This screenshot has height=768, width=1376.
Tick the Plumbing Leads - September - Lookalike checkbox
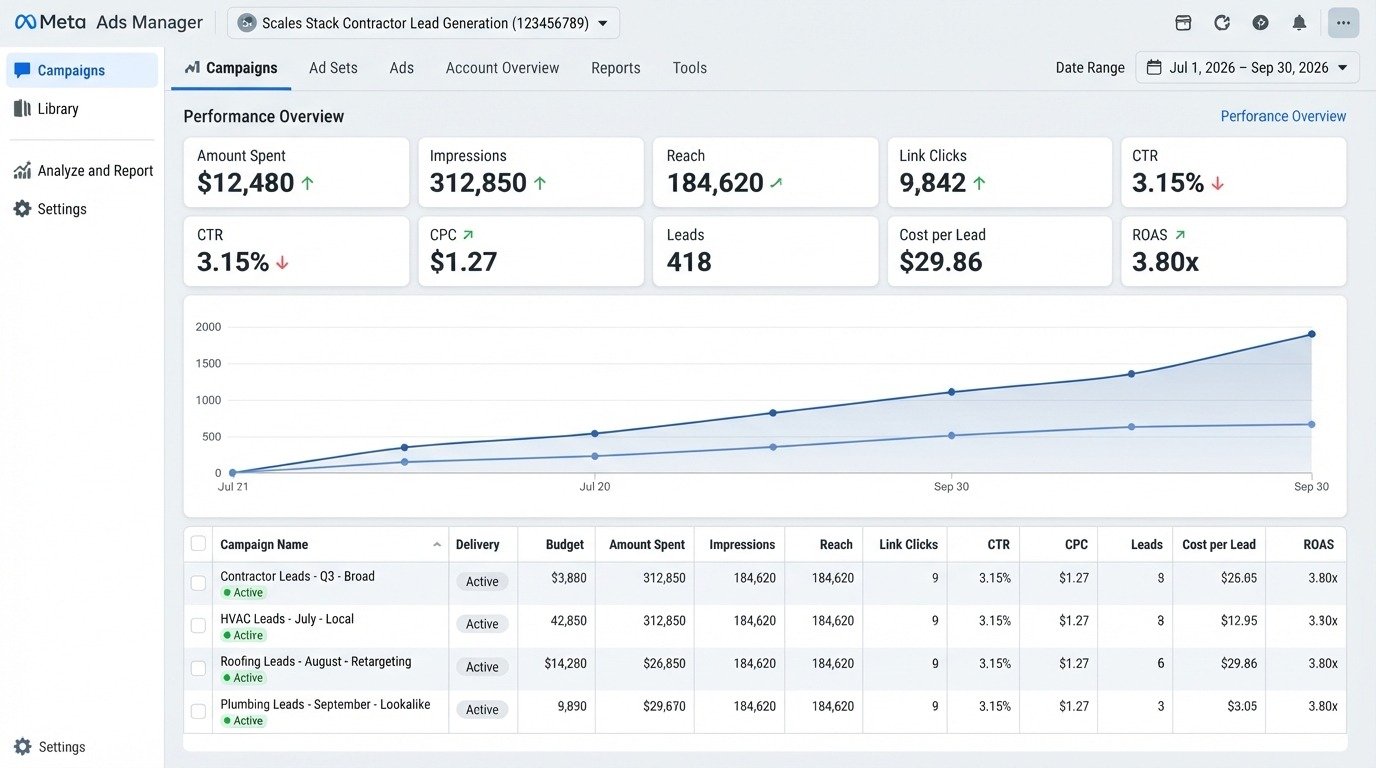pos(198,711)
